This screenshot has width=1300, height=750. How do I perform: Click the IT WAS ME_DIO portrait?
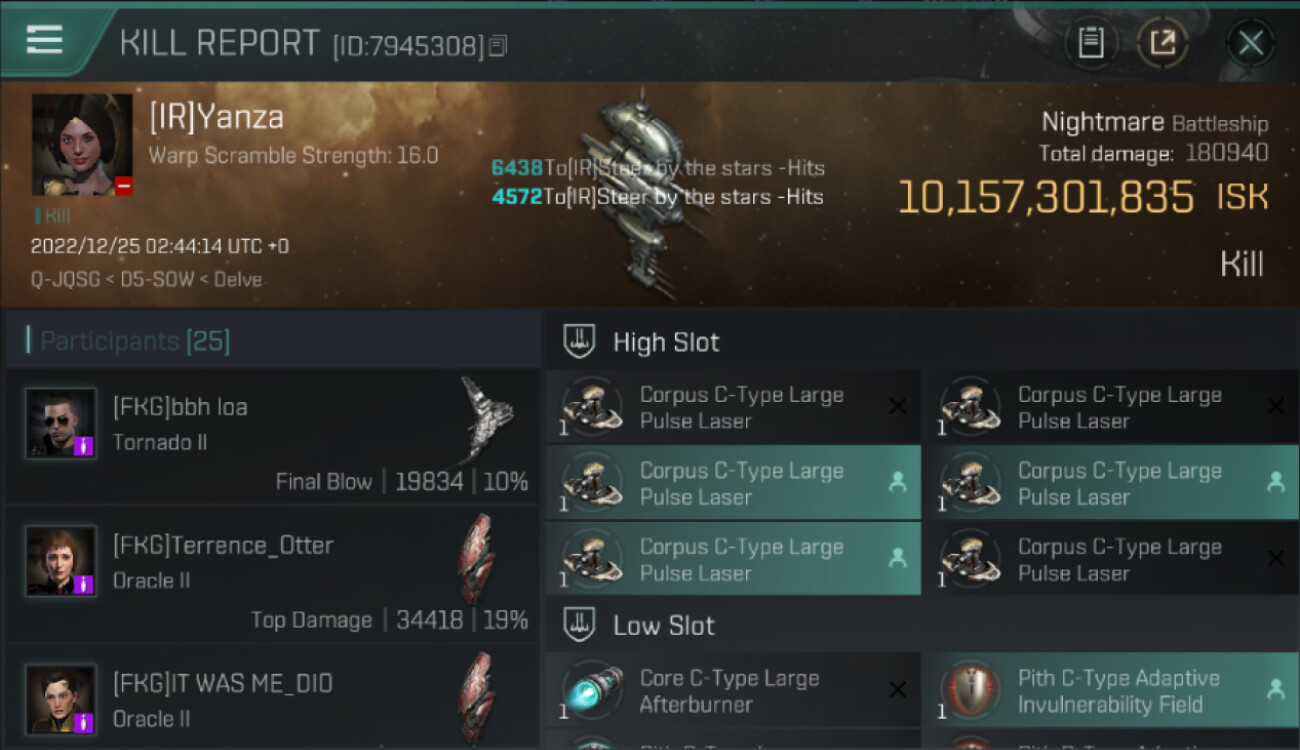coord(61,699)
